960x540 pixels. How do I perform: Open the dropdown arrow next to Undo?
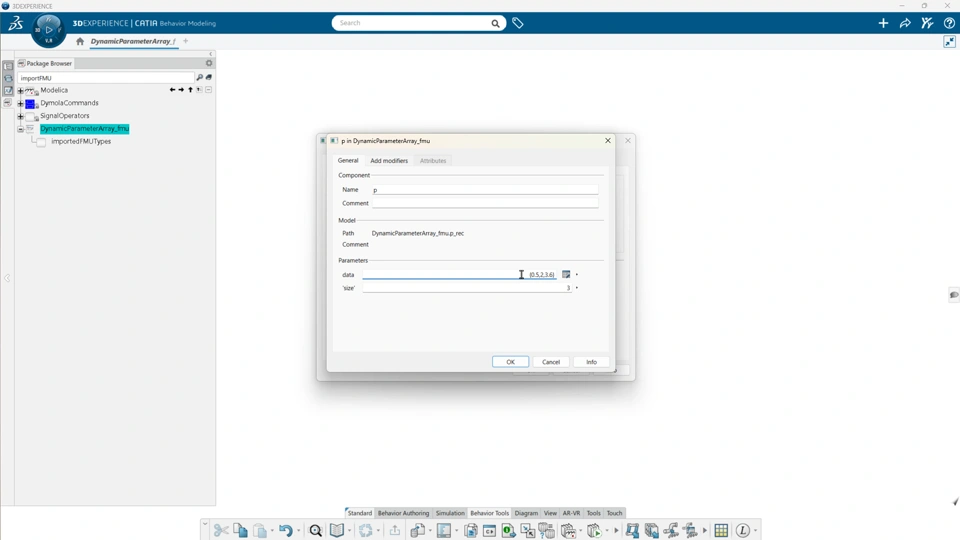coord(298,531)
